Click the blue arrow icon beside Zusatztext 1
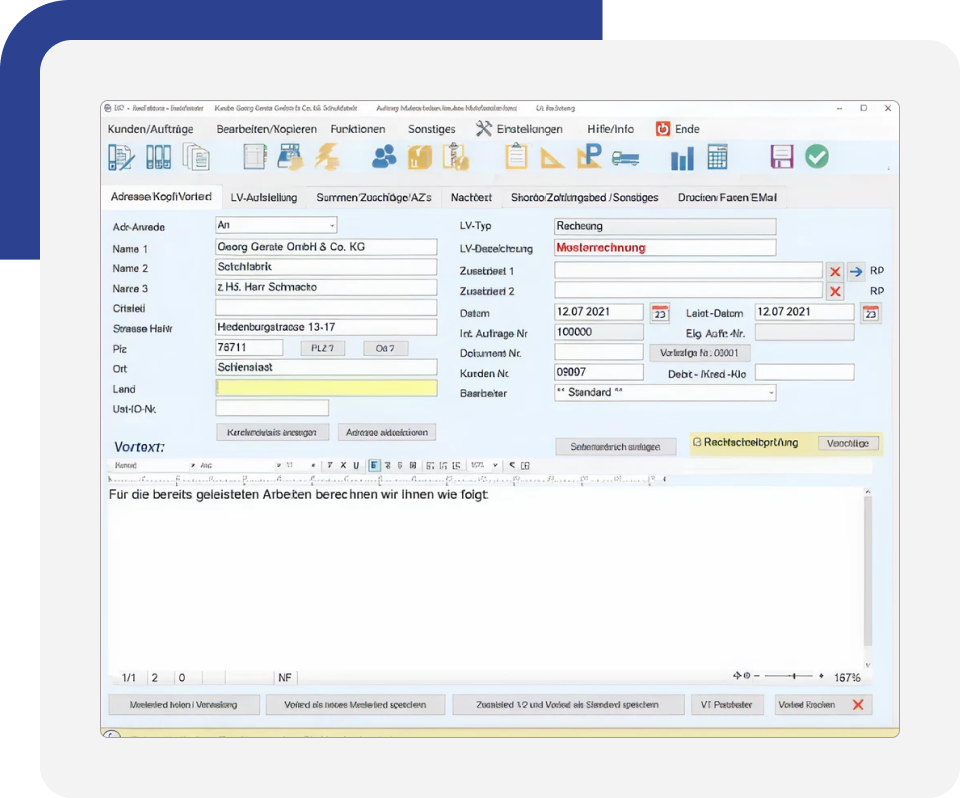The image size is (960, 798). [856, 271]
